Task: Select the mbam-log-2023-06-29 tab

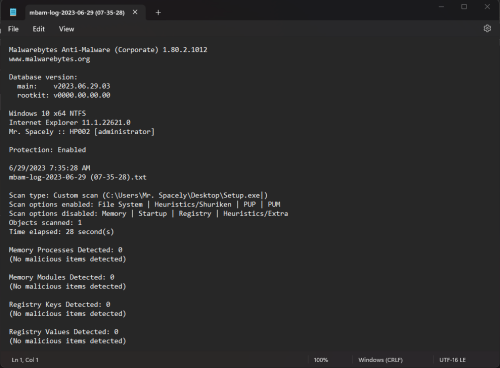Action: pyautogui.click(x=77, y=13)
